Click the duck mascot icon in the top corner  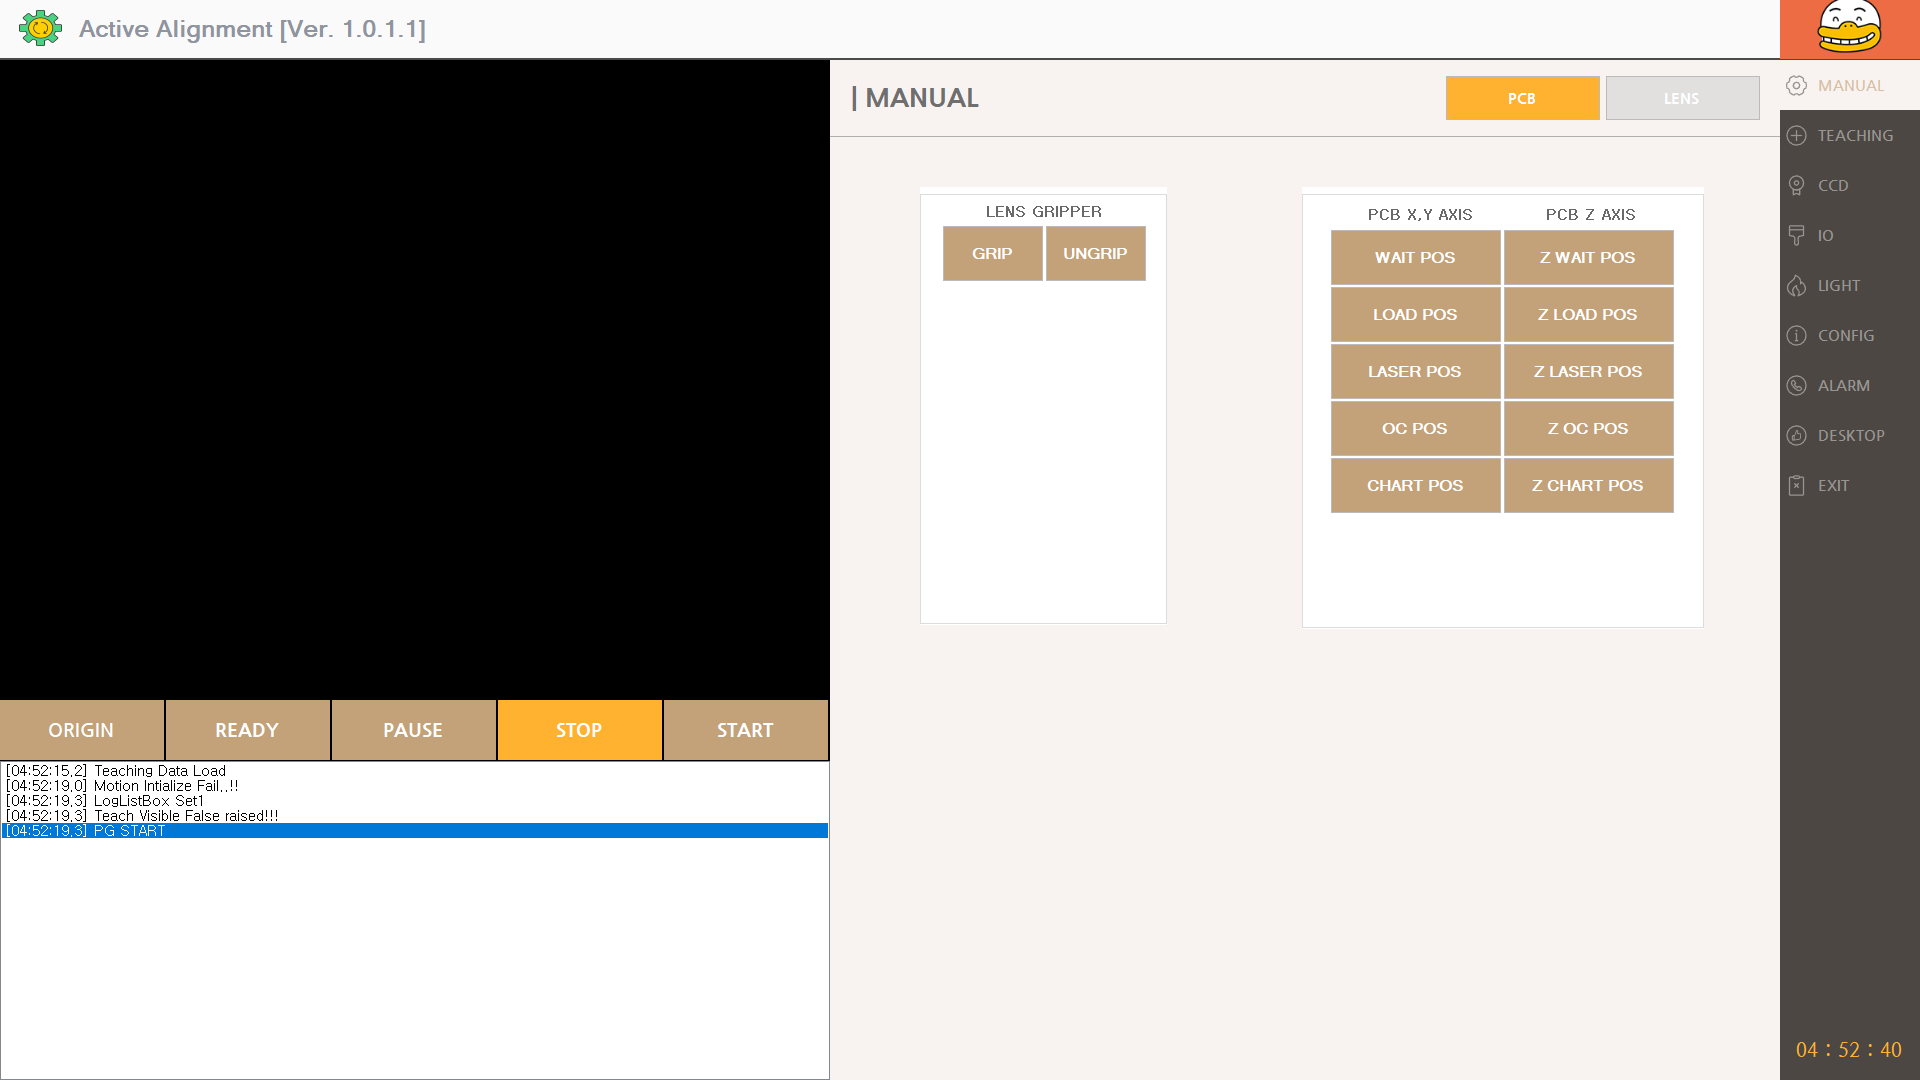click(1849, 27)
